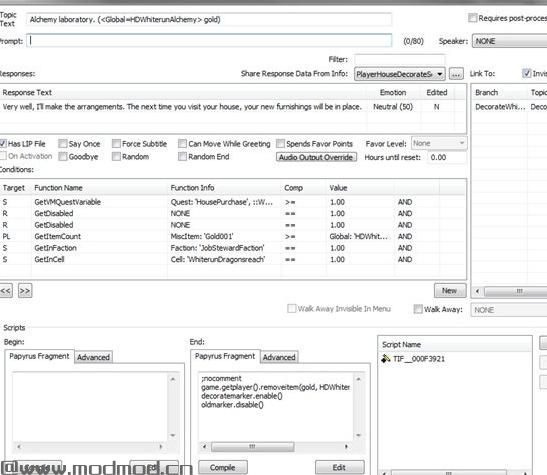Click the Audio Output Override button
Image resolution: width=547 pixels, height=475 pixels.
click(316, 157)
